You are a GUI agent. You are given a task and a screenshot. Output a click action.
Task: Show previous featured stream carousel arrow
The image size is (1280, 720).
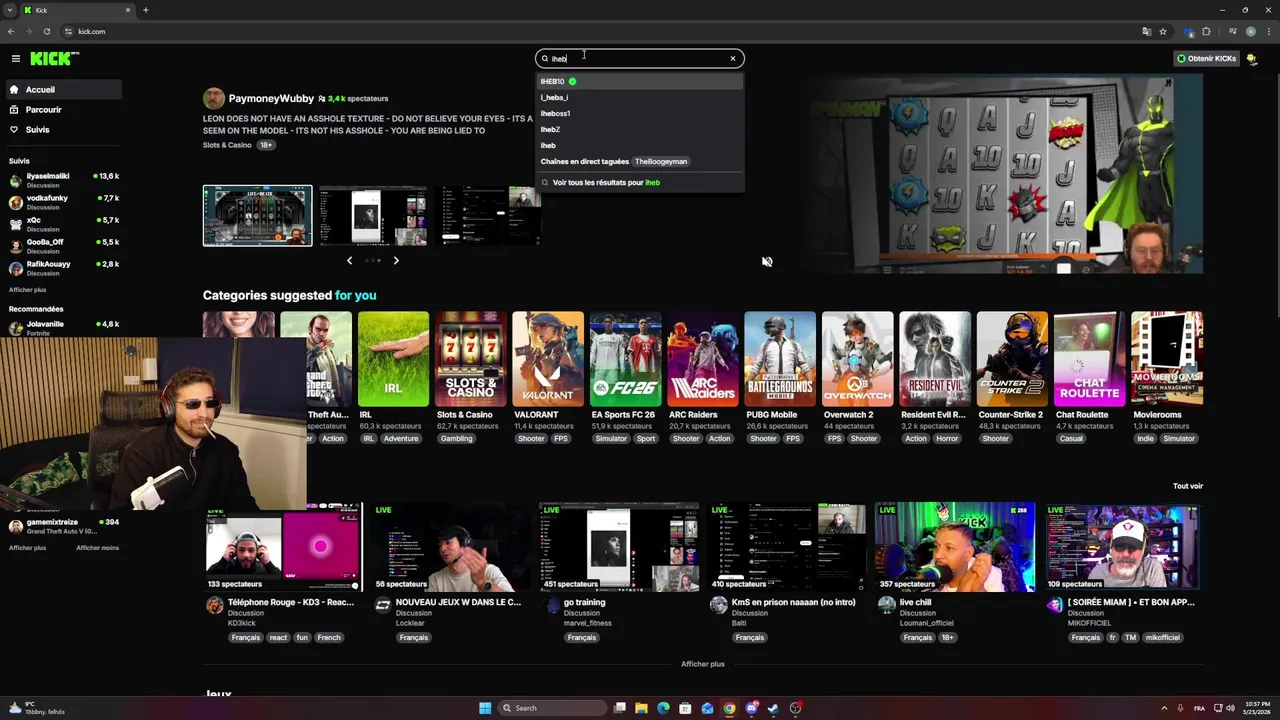point(349,261)
